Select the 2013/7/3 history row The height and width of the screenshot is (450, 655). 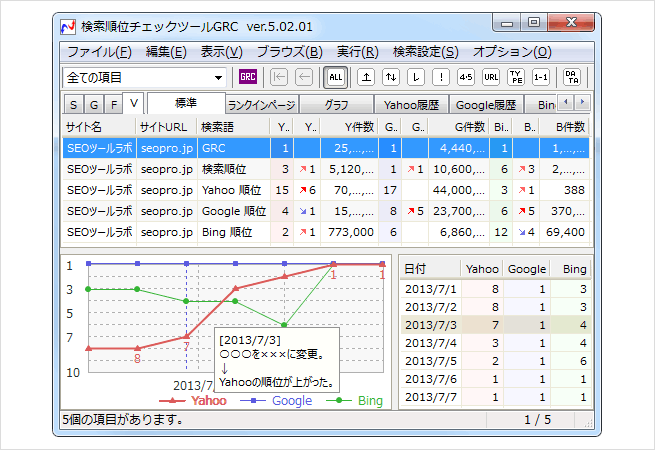point(496,325)
